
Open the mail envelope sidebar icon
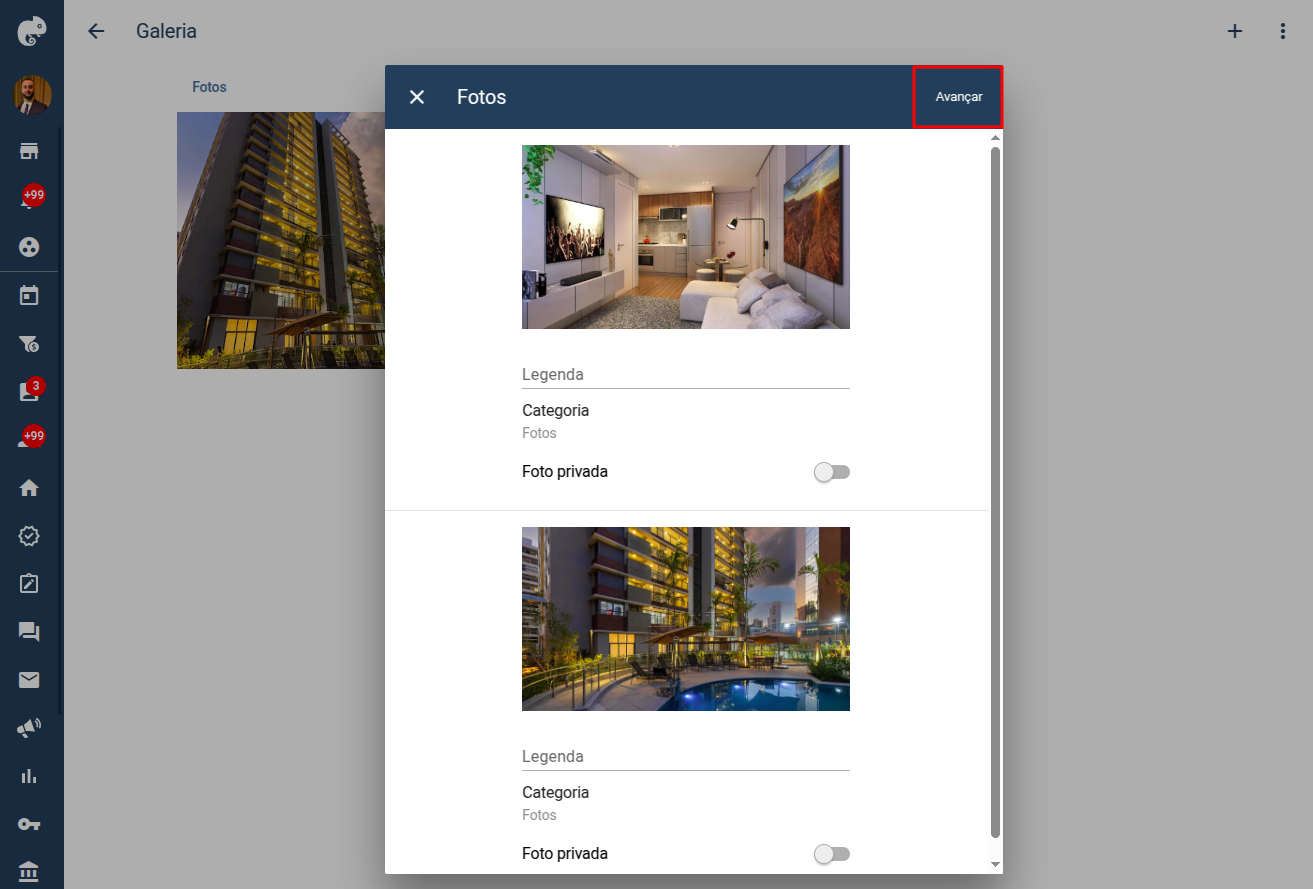click(x=29, y=680)
